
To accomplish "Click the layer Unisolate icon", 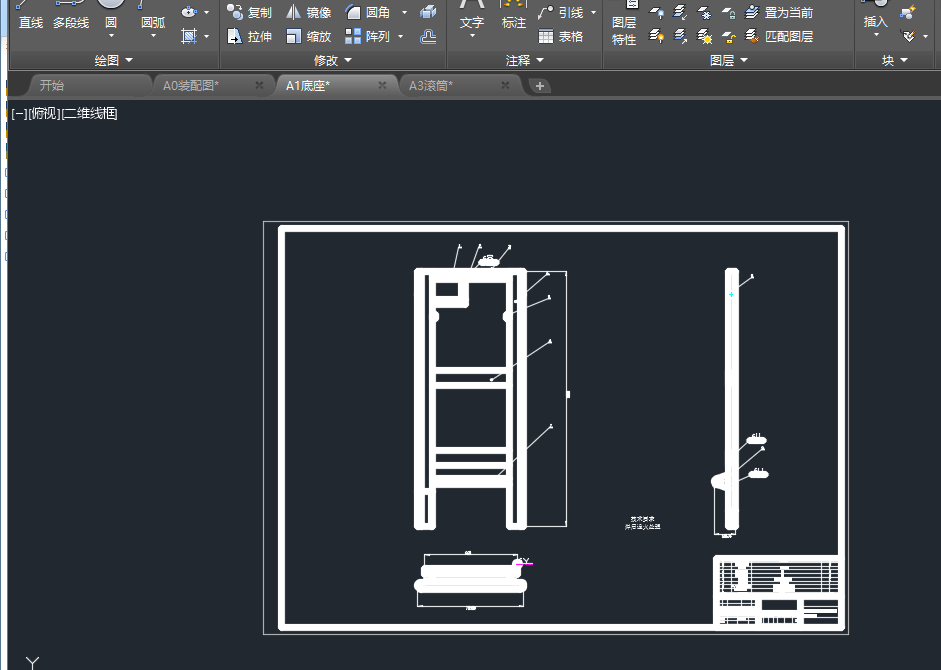I will click(x=681, y=37).
